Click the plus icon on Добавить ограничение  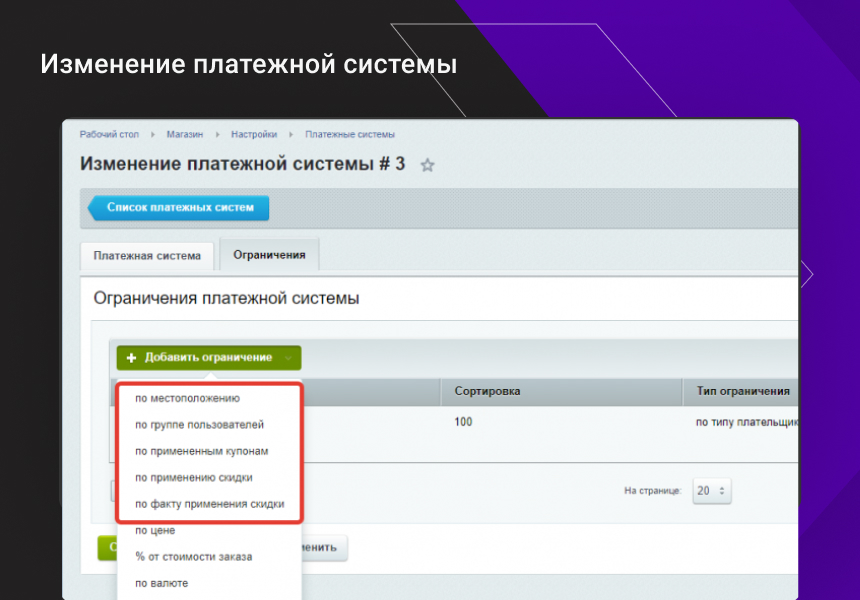(131, 358)
